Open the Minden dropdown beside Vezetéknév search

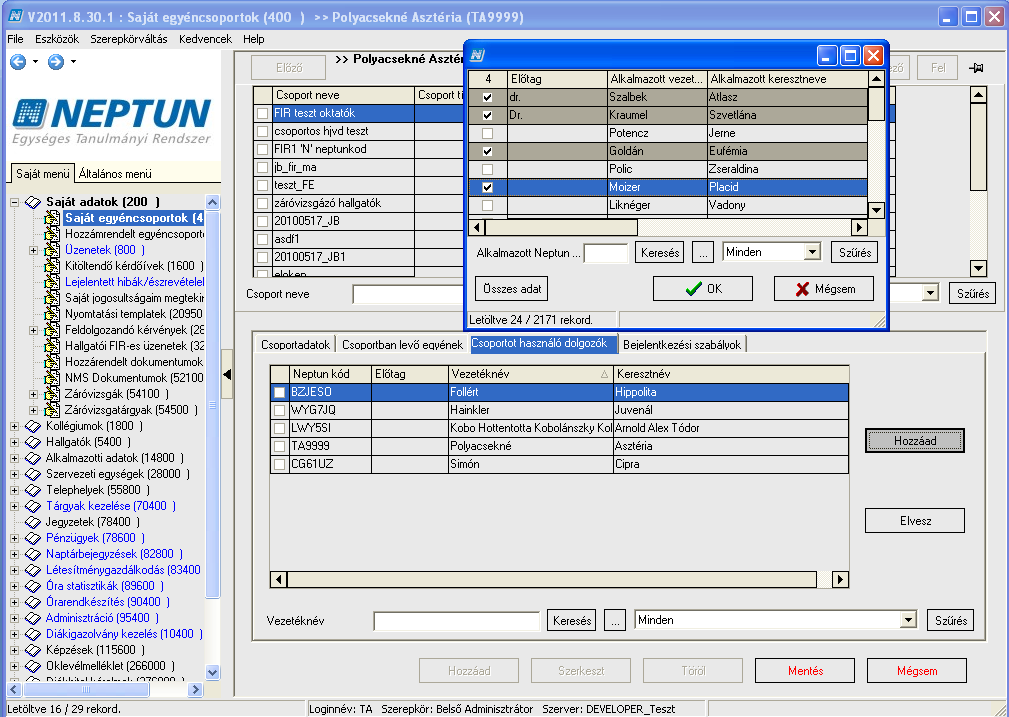point(907,620)
